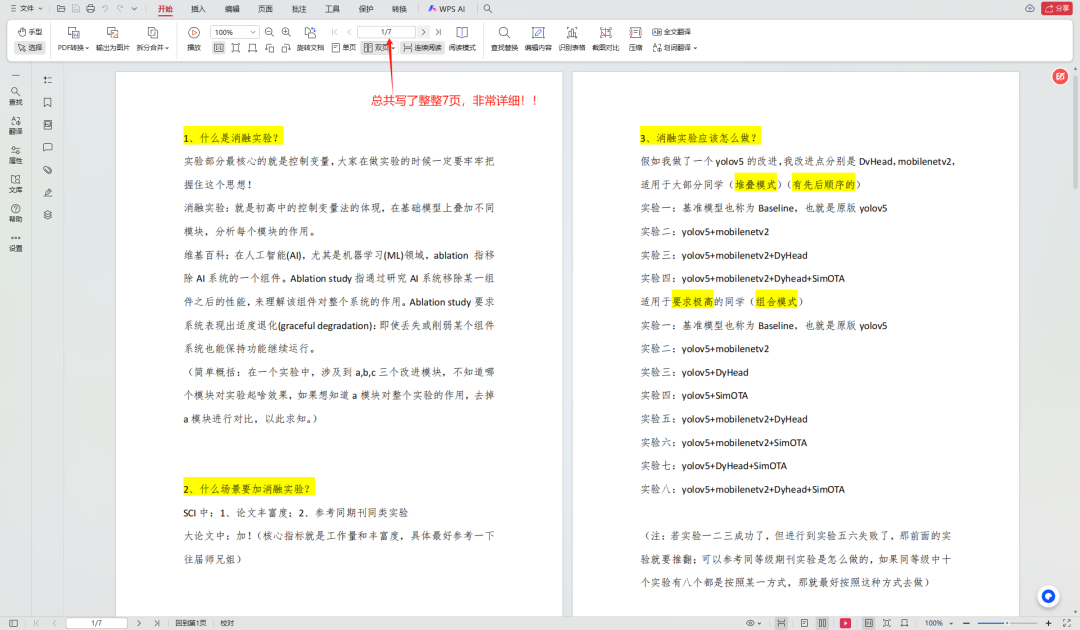Click the fullscreen icon in status bar
The height and width of the screenshot is (630, 1080).
pos(1067,623)
